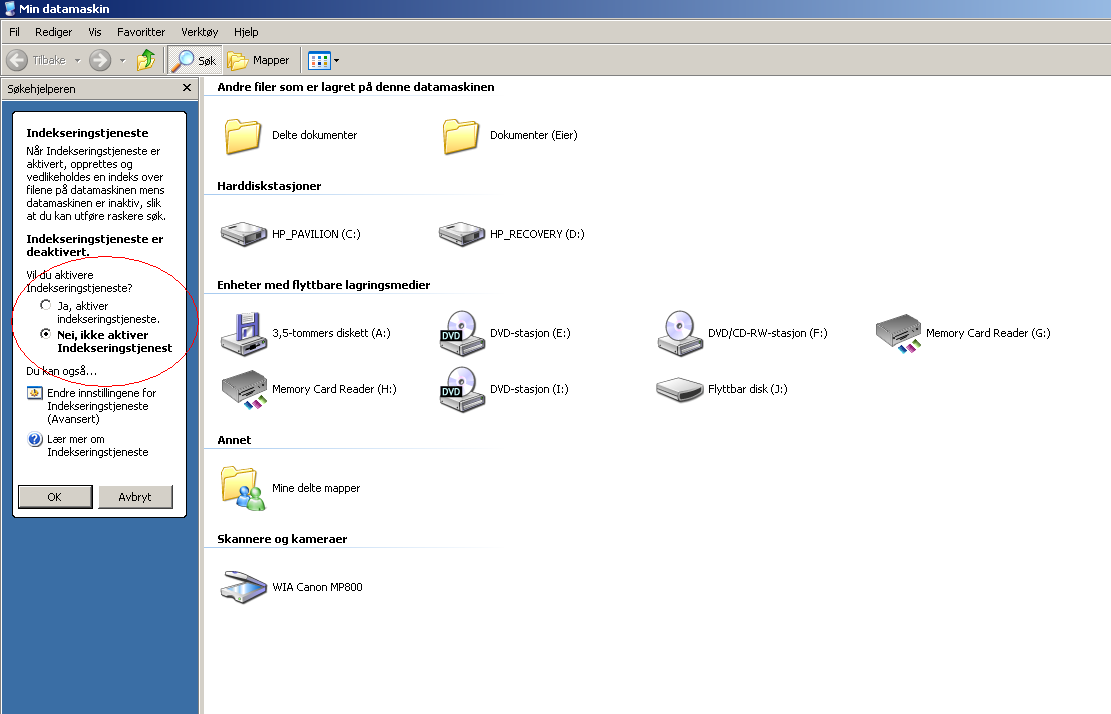The height and width of the screenshot is (714, 1111).
Task: Select the HP_PAVILION (C:) drive icon
Action: [244, 234]
